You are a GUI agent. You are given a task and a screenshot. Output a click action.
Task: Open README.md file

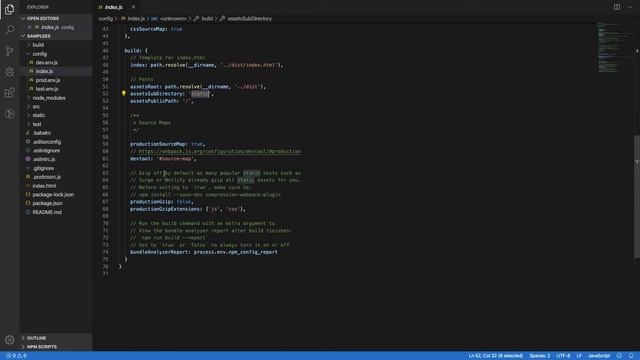coord(47,212)
